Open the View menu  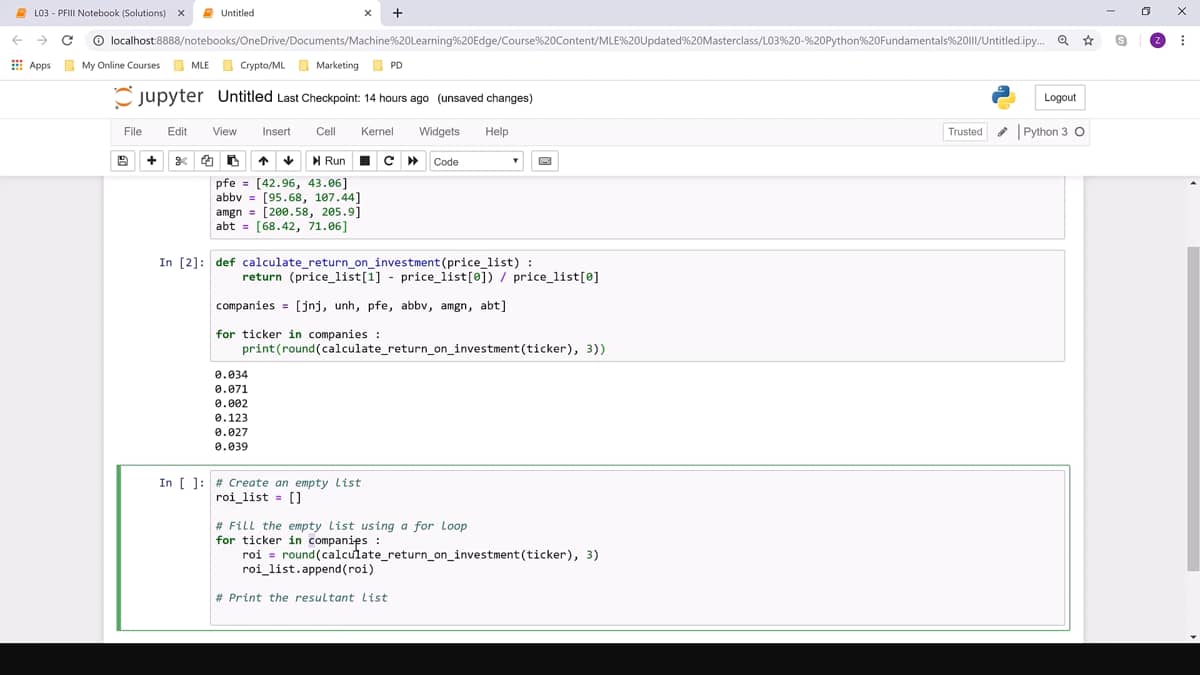[x=224, y=132]
